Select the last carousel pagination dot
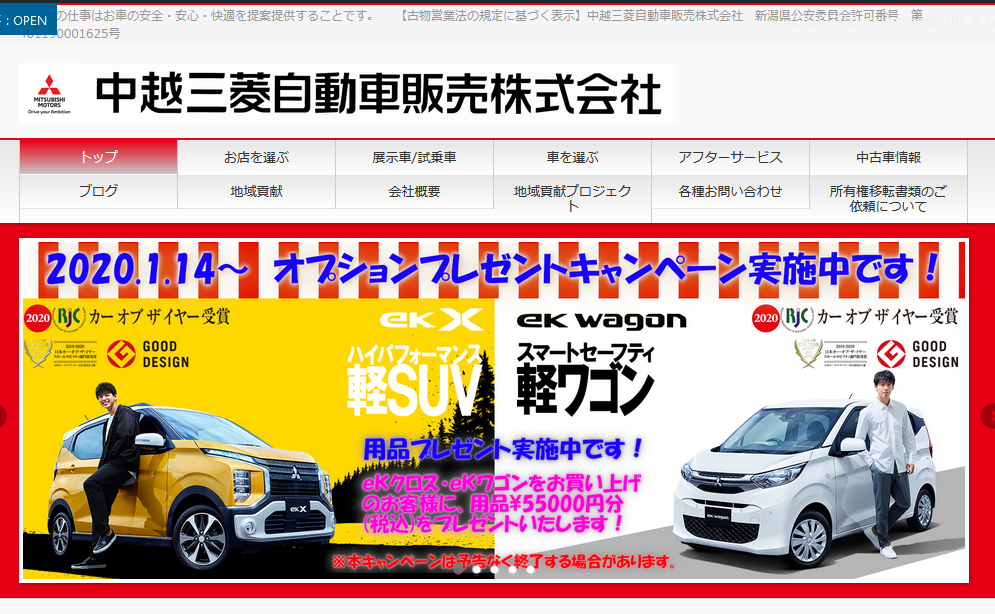 pos(530,570)
